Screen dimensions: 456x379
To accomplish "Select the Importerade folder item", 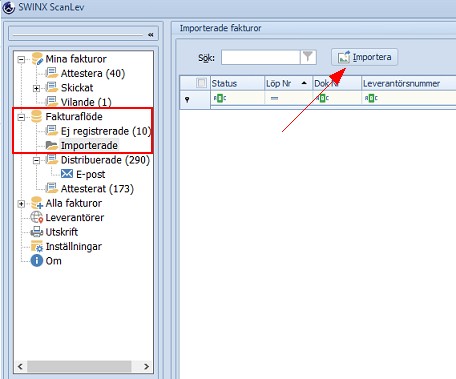I will point(89,146).
